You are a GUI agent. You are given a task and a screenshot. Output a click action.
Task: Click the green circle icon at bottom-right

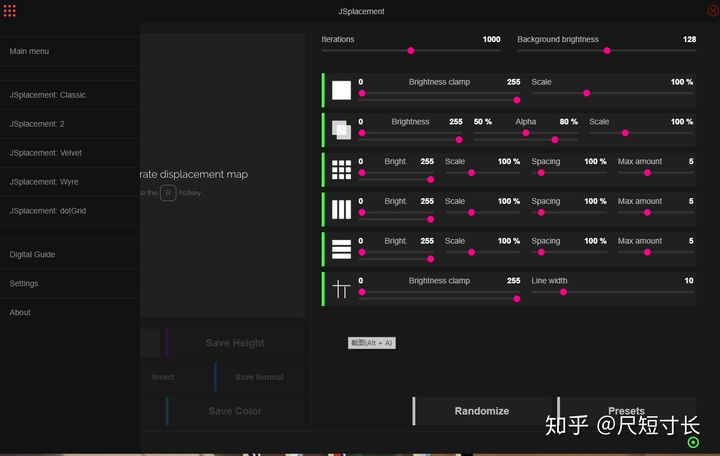(693, 442)
